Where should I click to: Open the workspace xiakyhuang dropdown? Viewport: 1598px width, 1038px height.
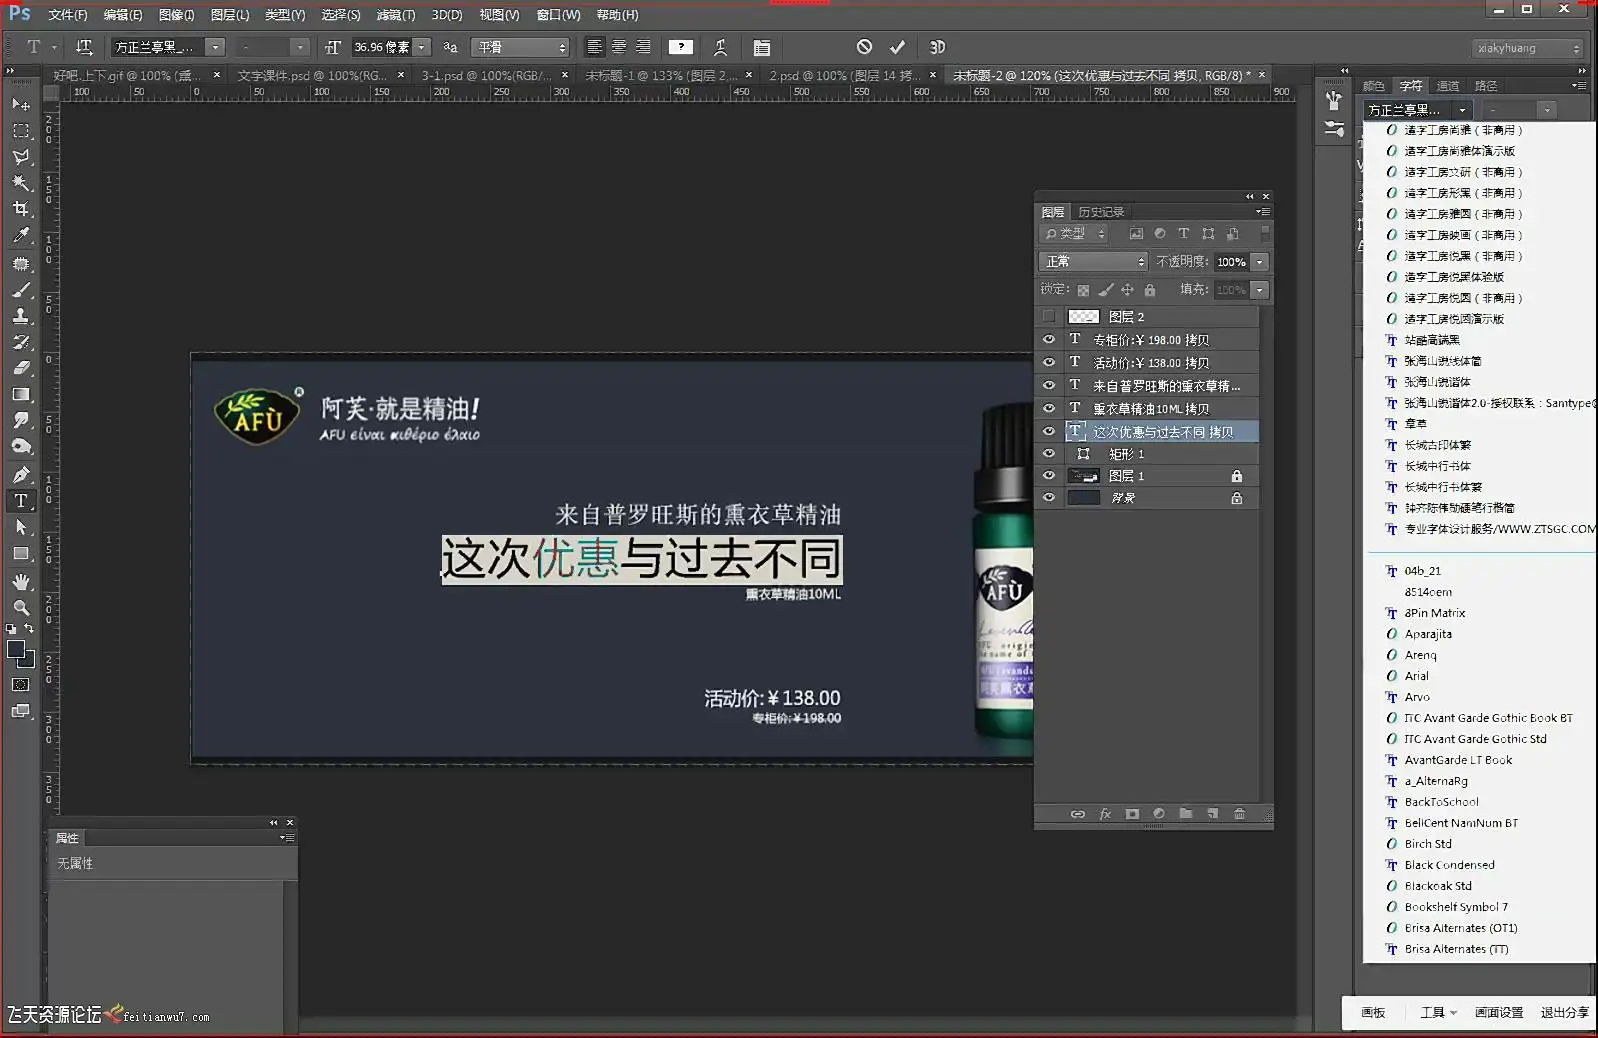click(x=1527, y=48)
